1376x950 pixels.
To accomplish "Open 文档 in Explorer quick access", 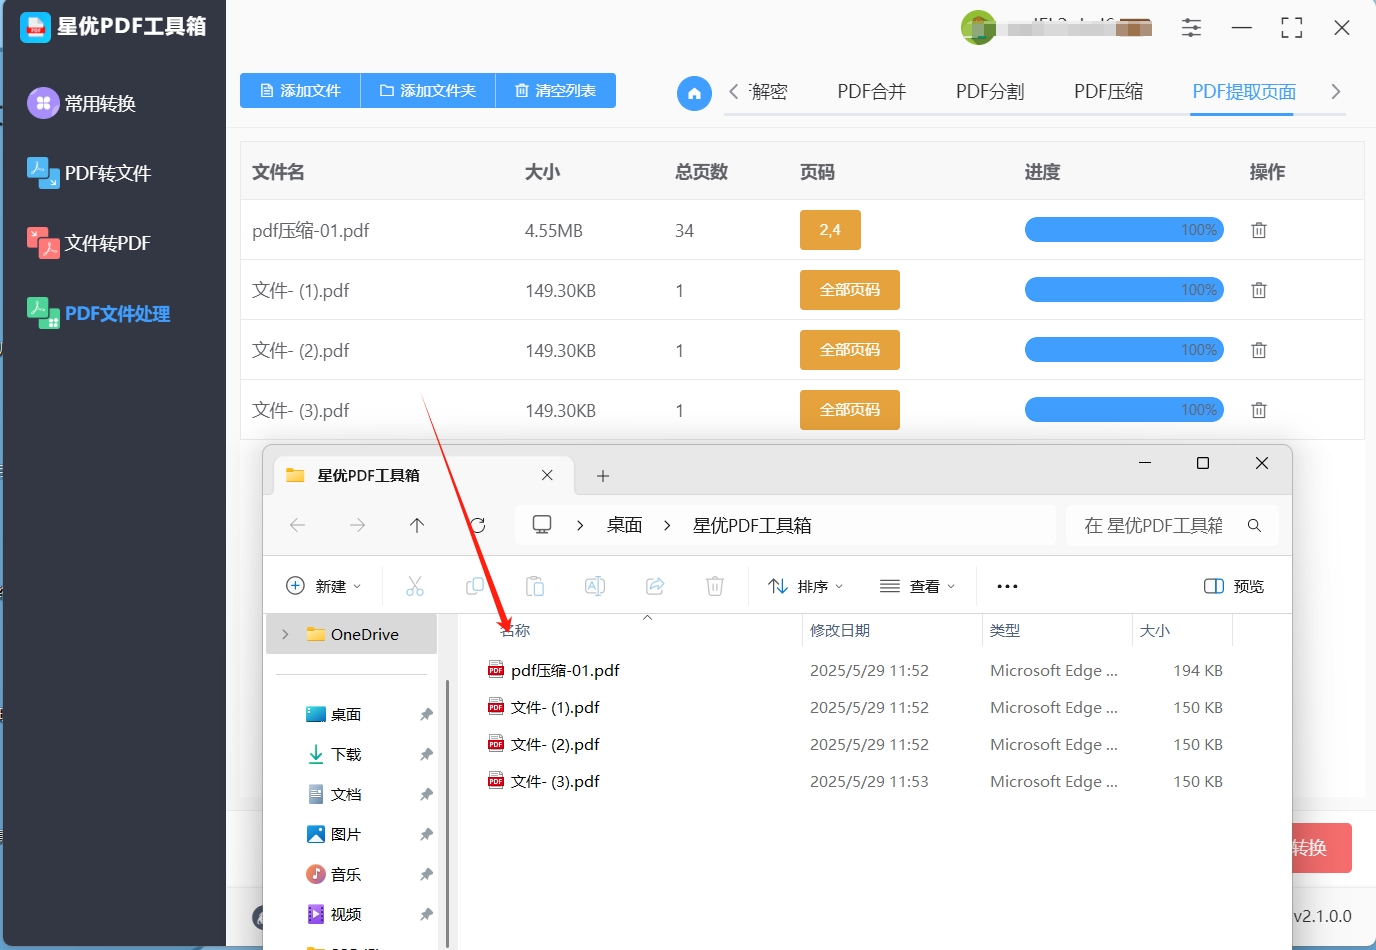I will tap(346, 794).
